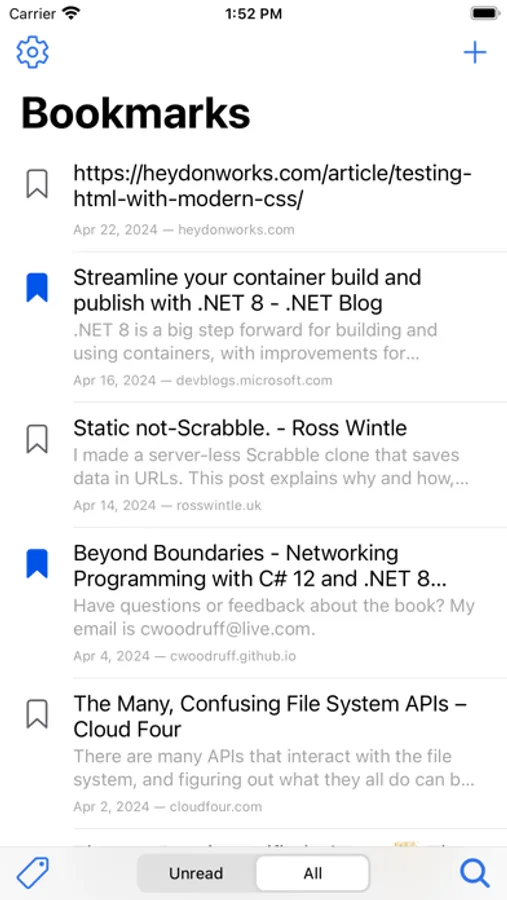The width and height of the screenshot is (507, 900).
Task: Toggle filled bookmark icon for .NET 8 container post
Action: pyautogui.click(x=37, y=288)
